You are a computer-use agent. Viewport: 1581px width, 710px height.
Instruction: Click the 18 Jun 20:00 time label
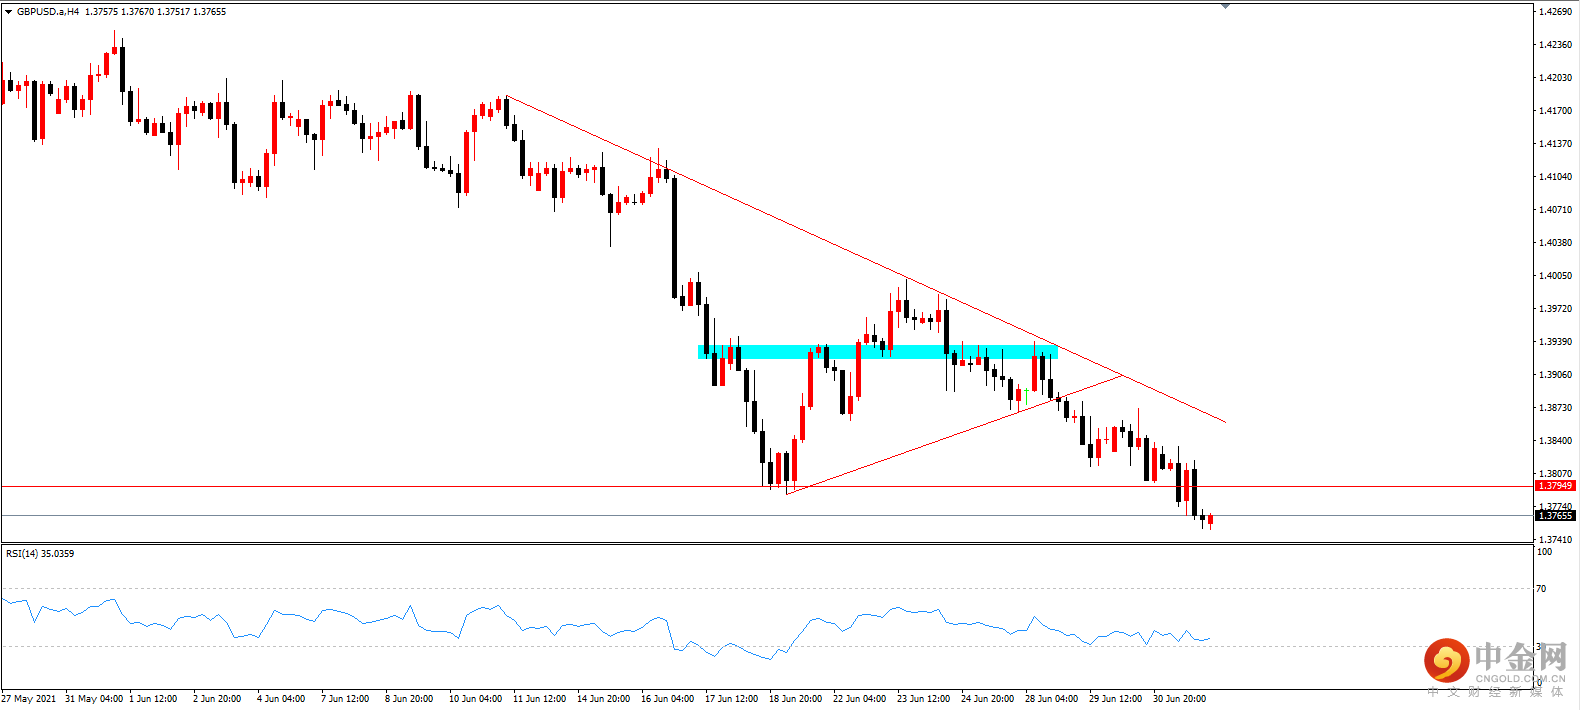click(796, 699)
